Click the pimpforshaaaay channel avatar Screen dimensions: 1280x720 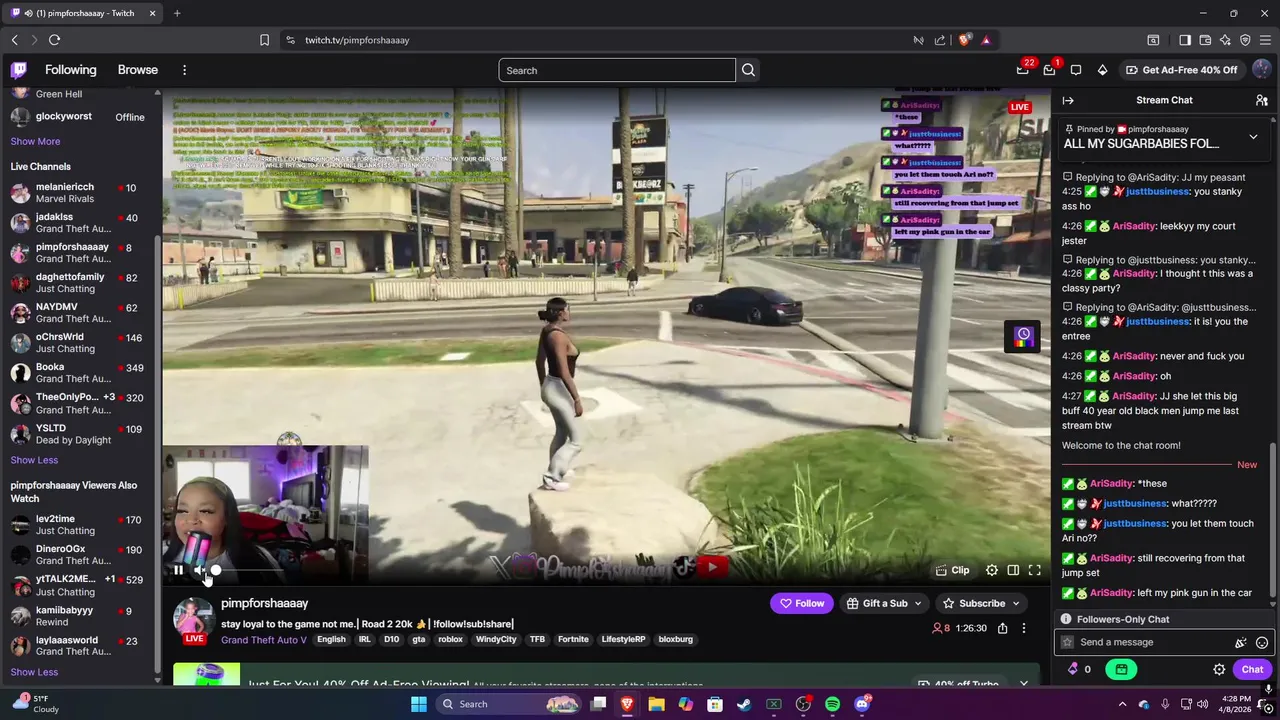pos(193,618)
